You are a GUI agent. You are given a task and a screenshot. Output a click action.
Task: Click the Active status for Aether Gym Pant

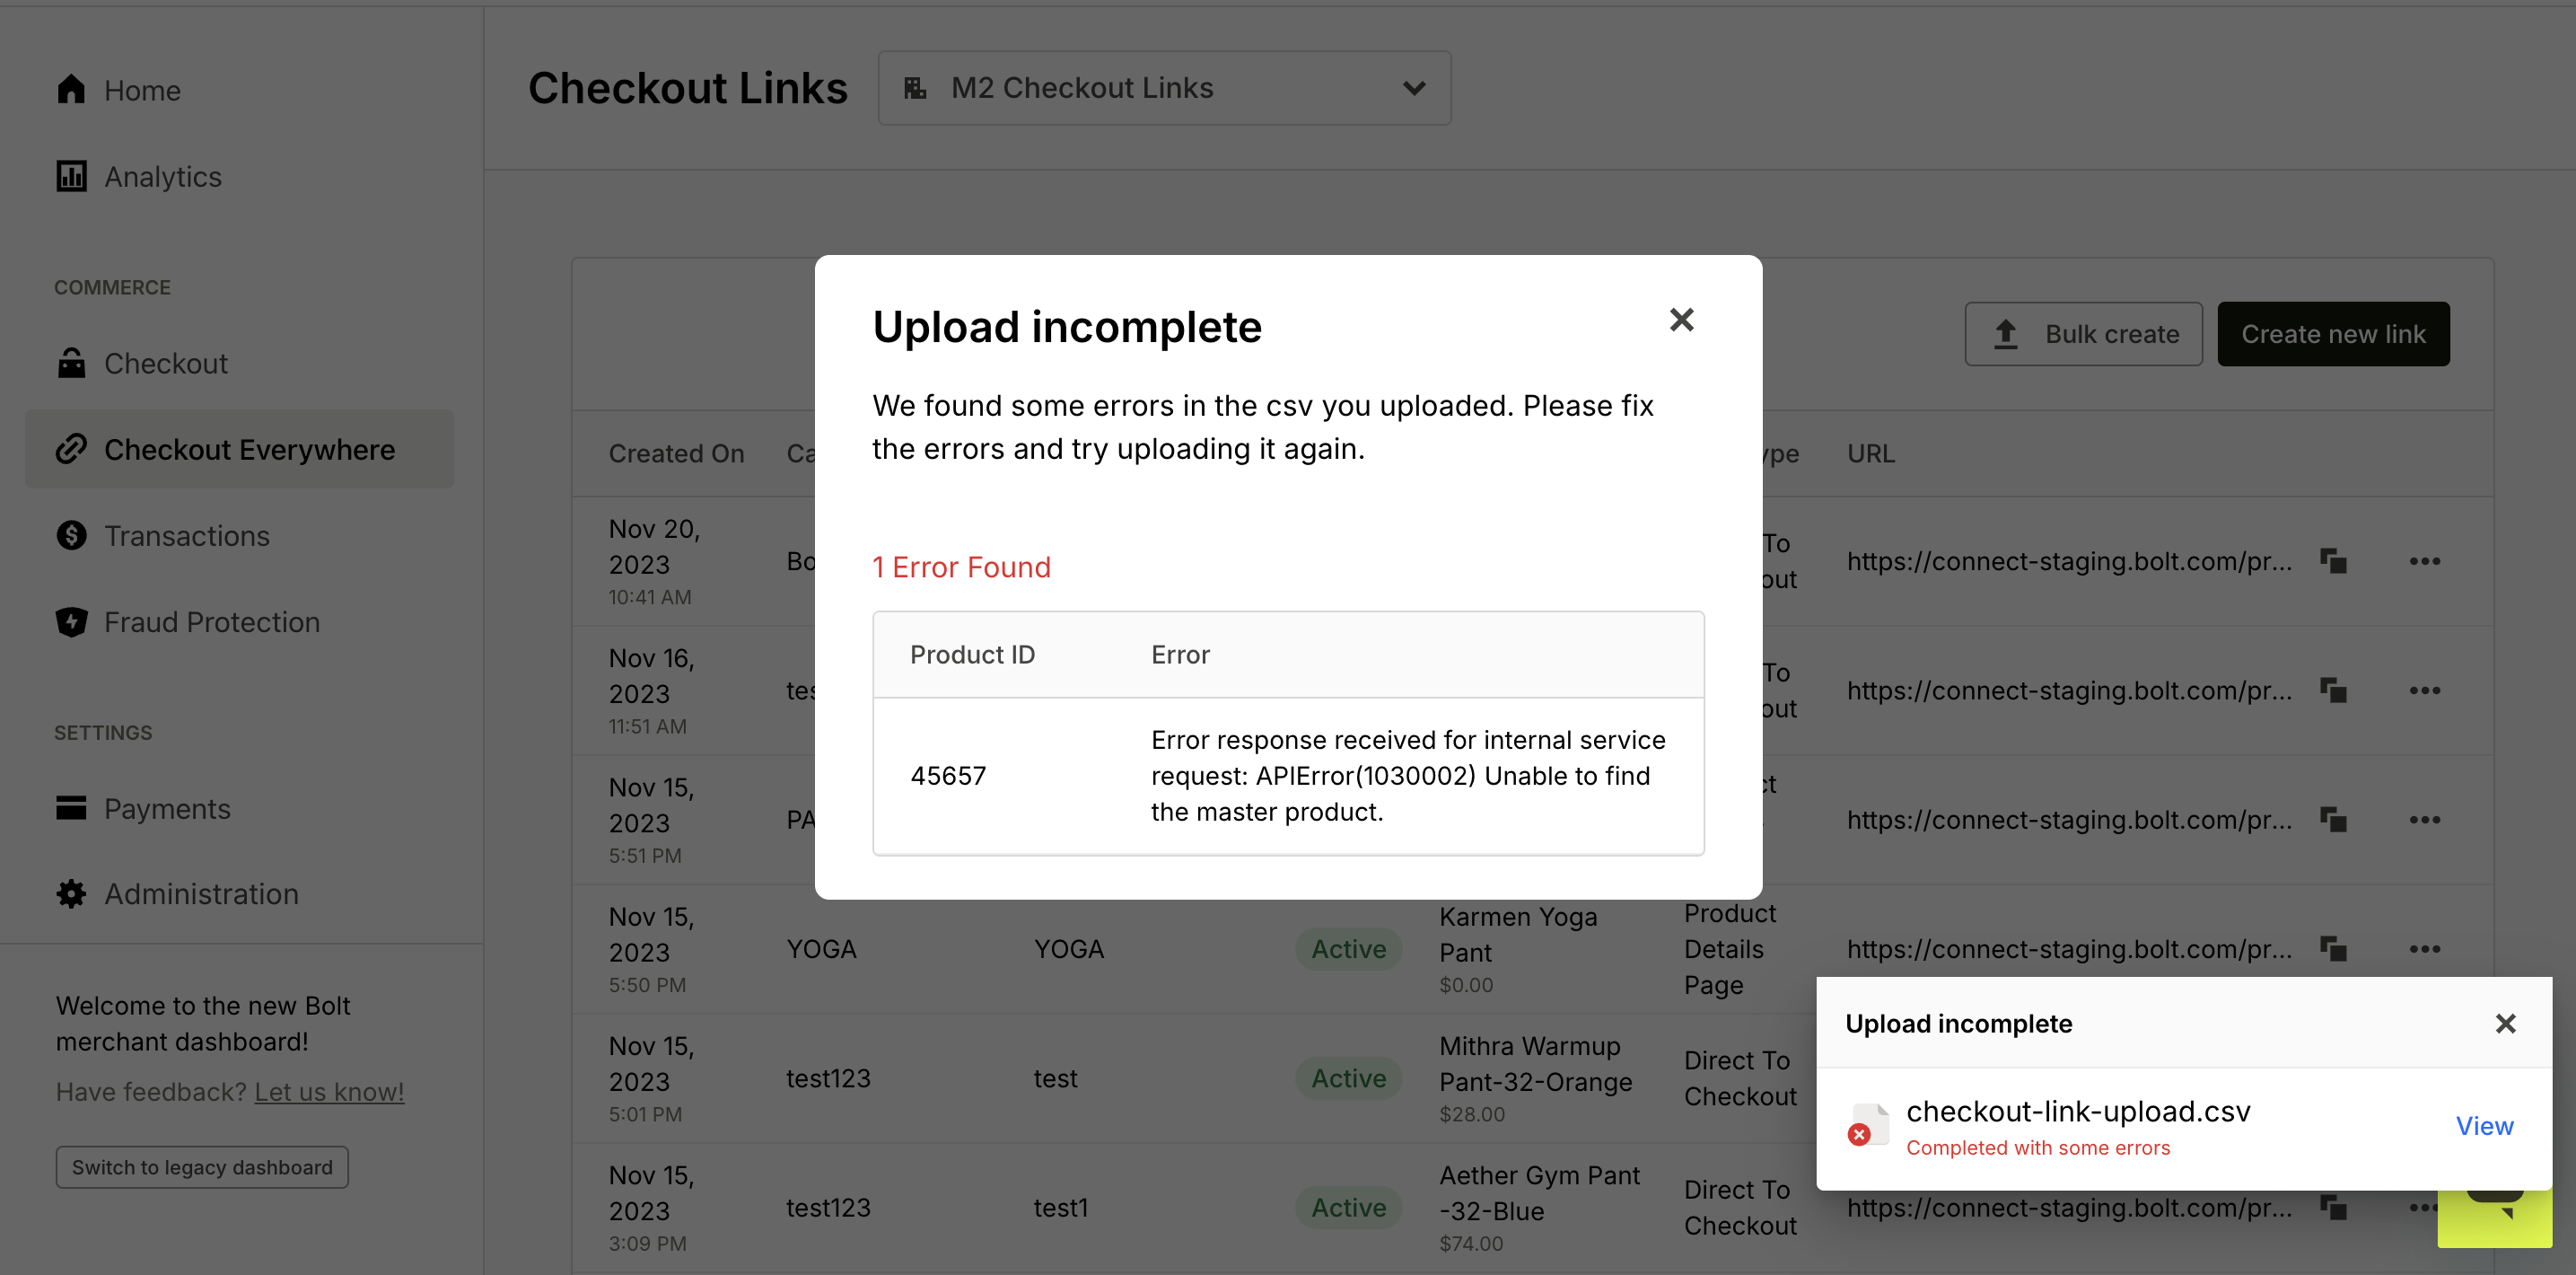[1348, 1208]
